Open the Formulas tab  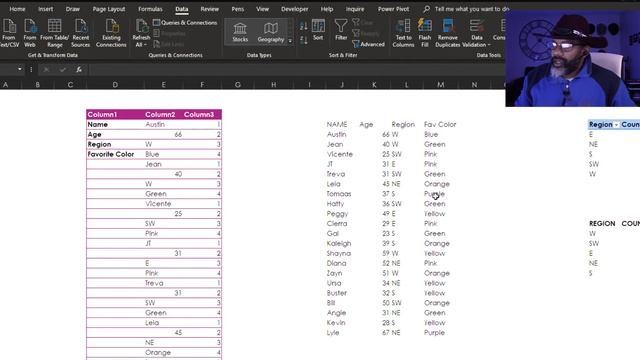pos(150,9)
